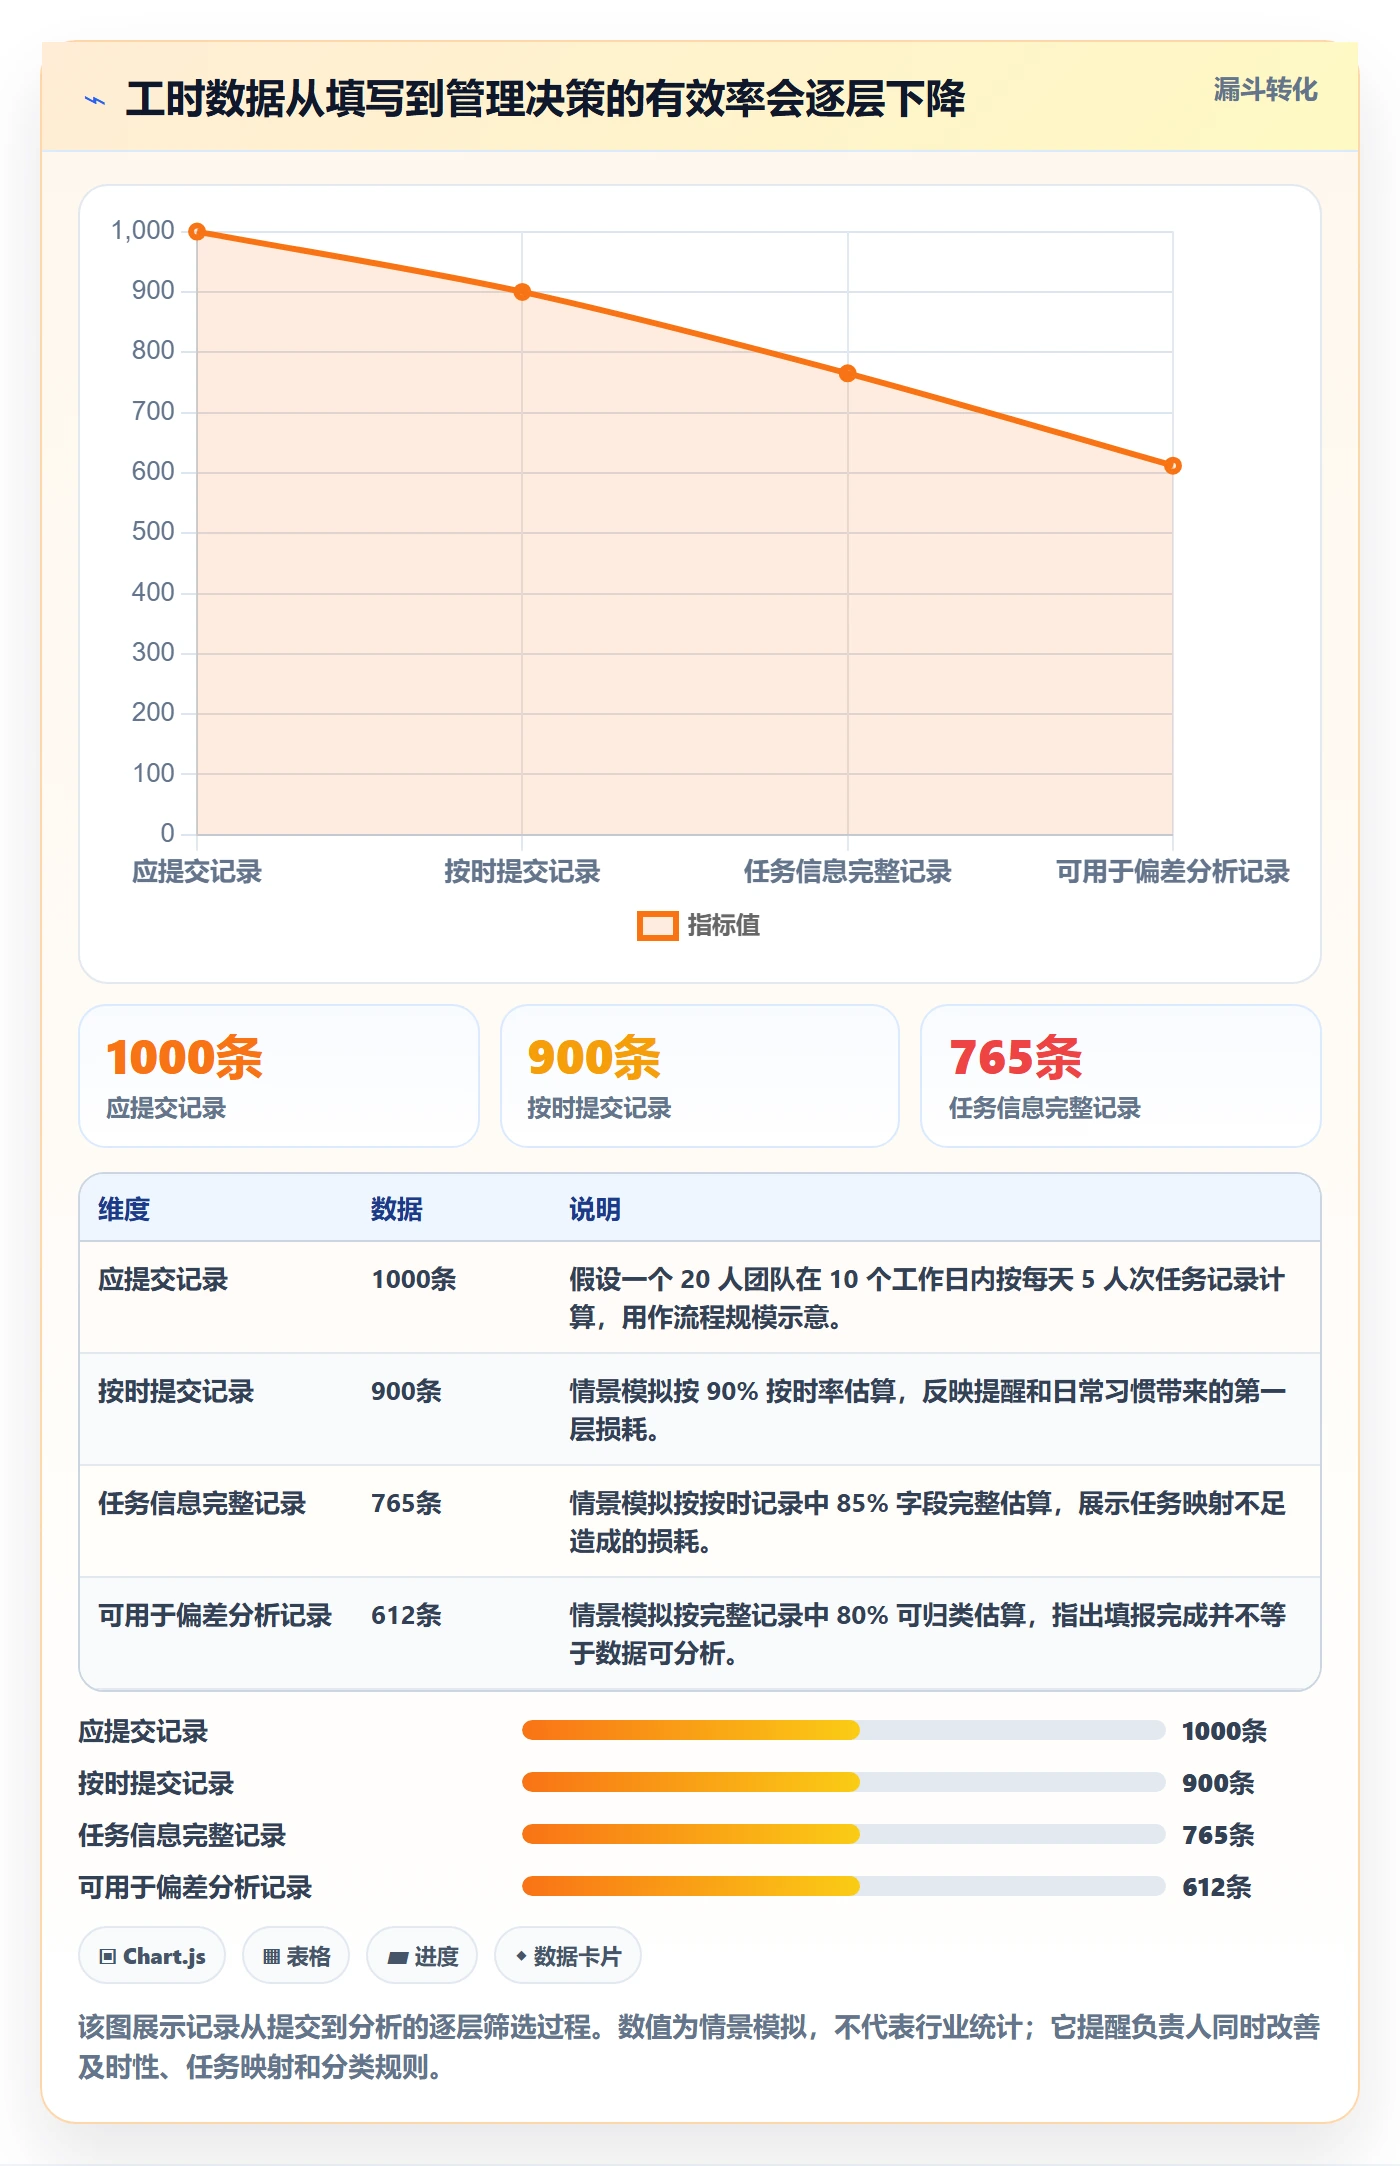This screenshot has width=1400, height=2166.
Task: Click the 任务信息完整记录 data point on chart
Action: coord(847,373)
